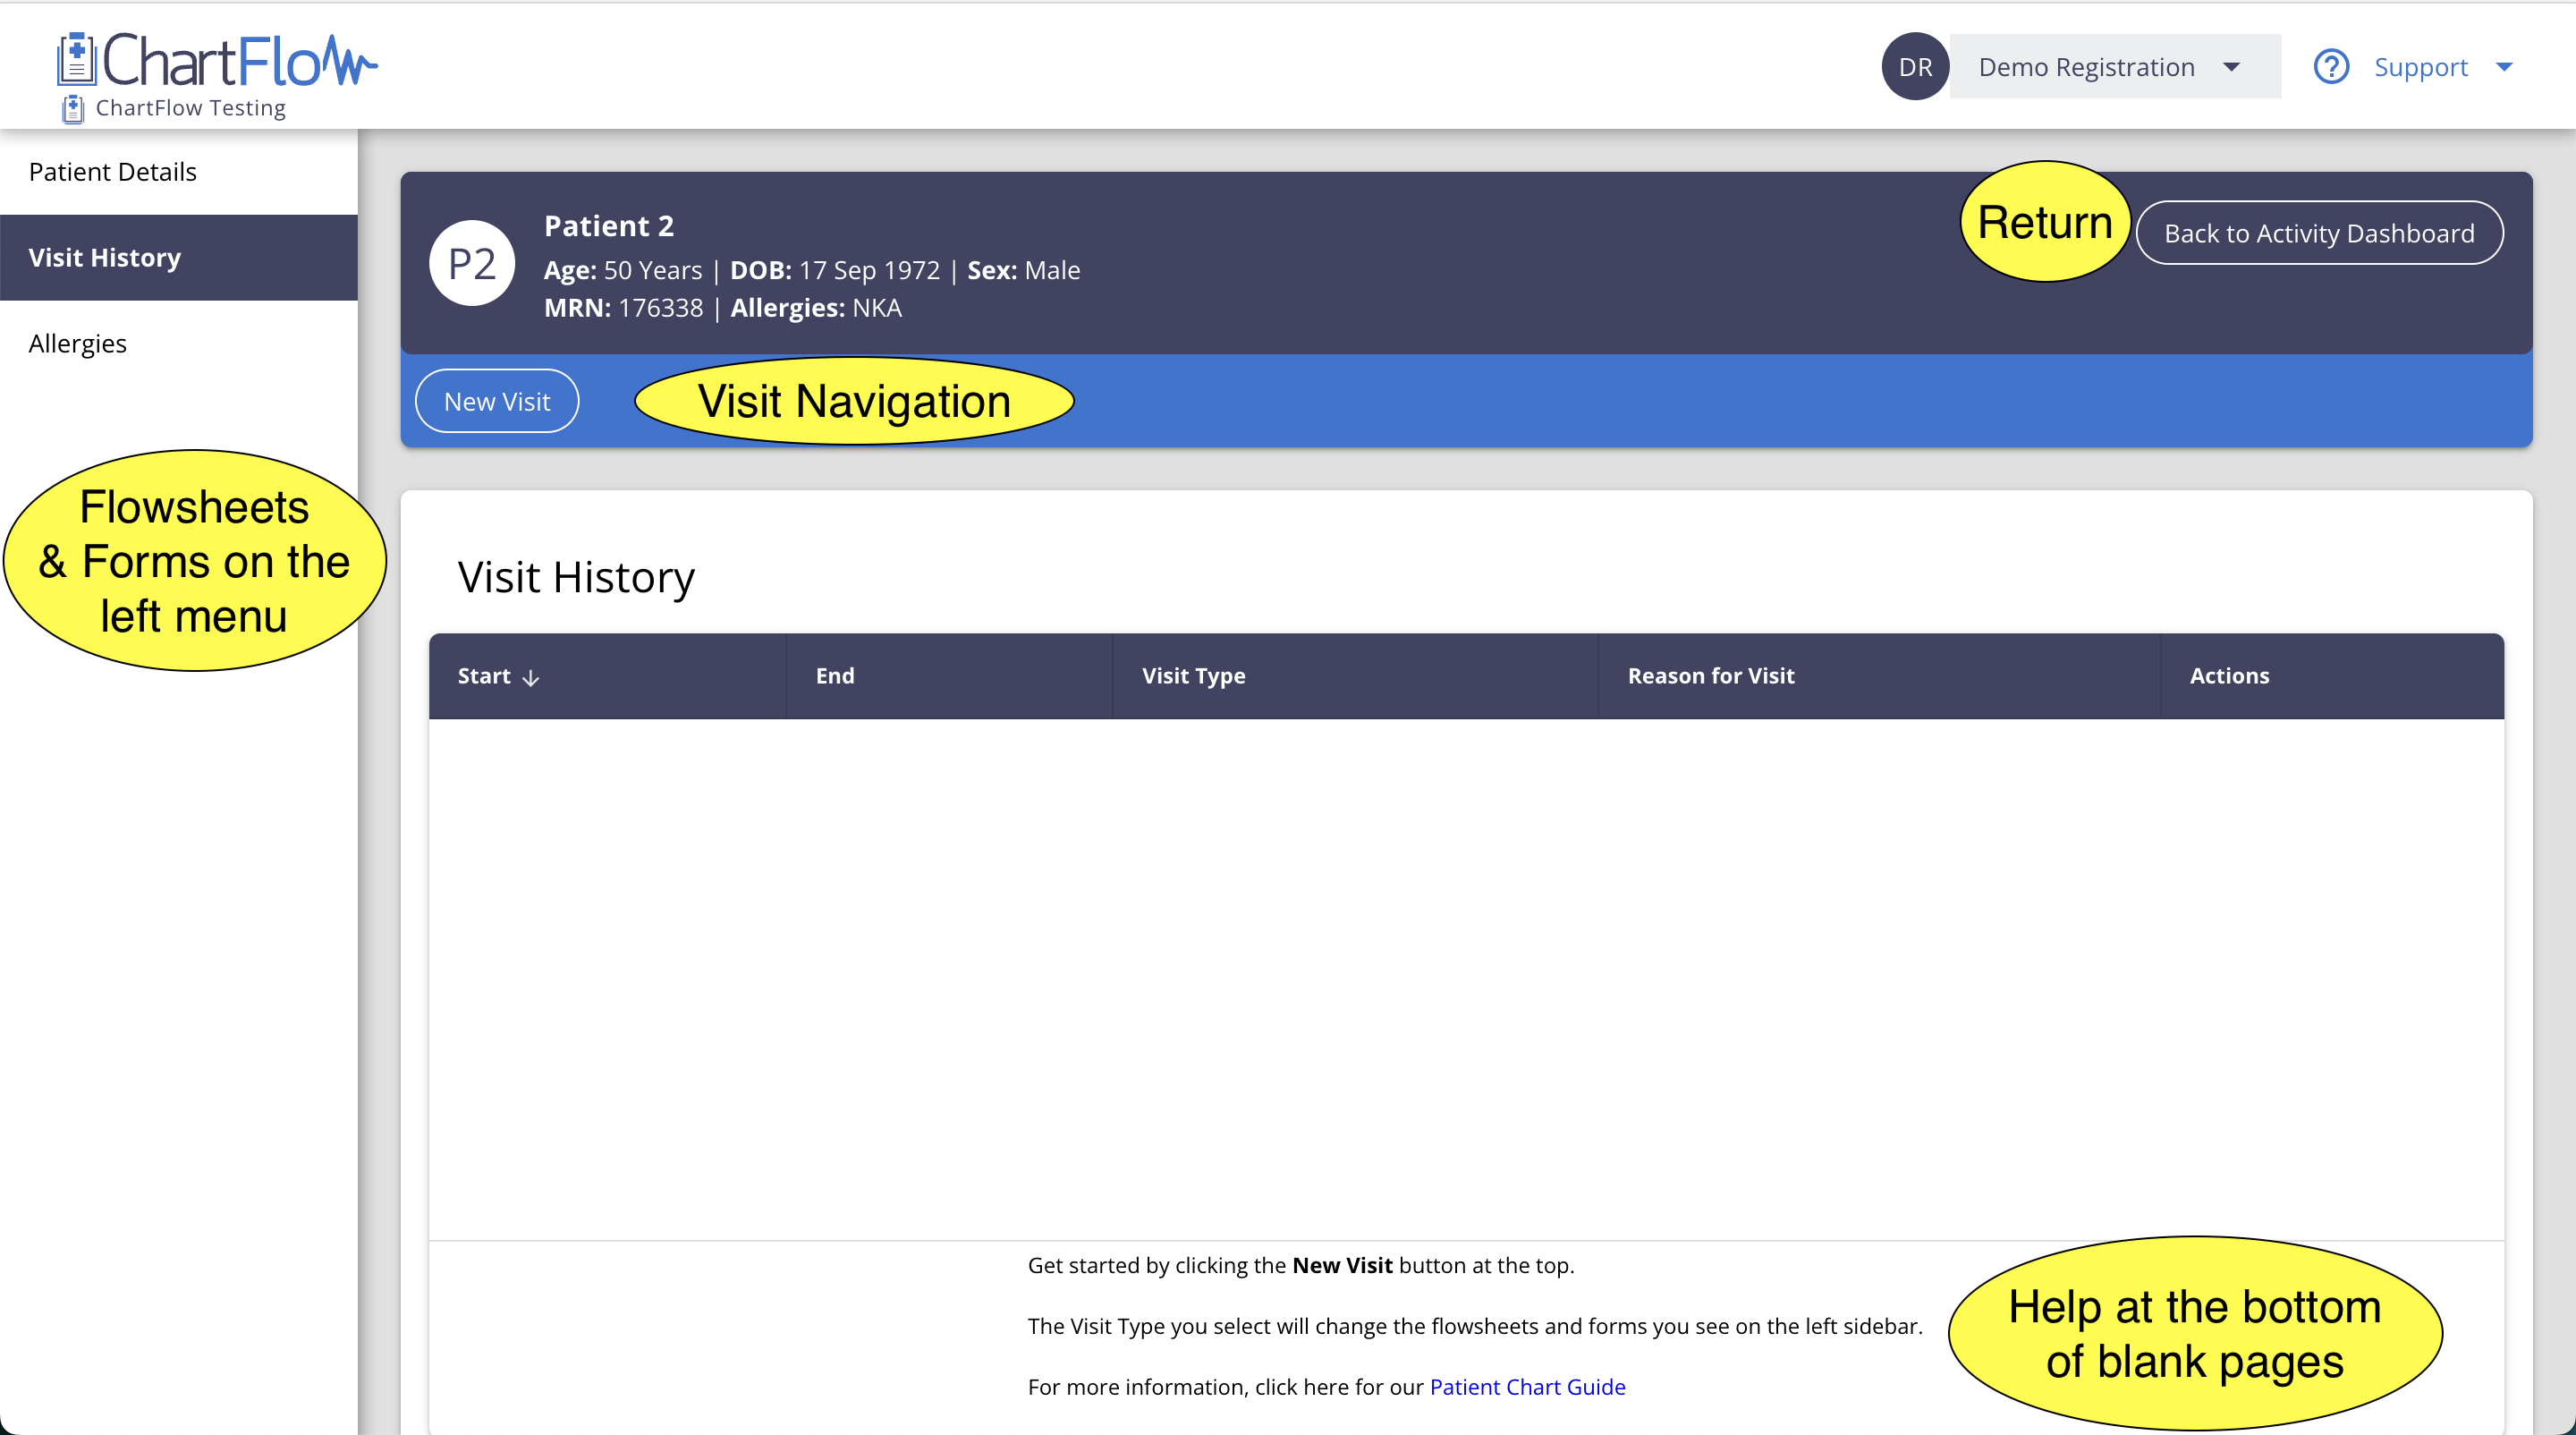The height and width of the screenshot is (1435, 2576).
Task: Click the Actions column header
Action: tap(2228, 676)
